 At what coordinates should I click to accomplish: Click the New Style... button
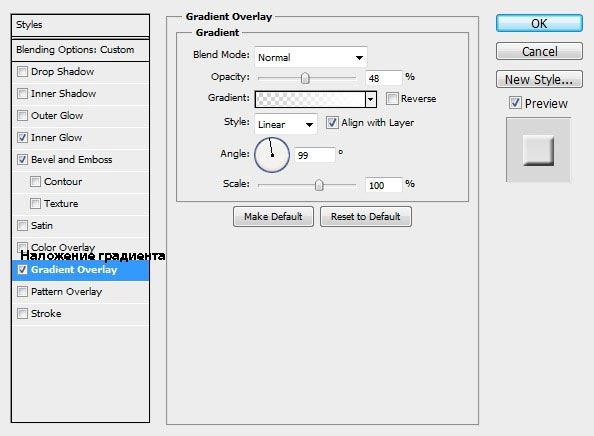click(x=539, y=79)
